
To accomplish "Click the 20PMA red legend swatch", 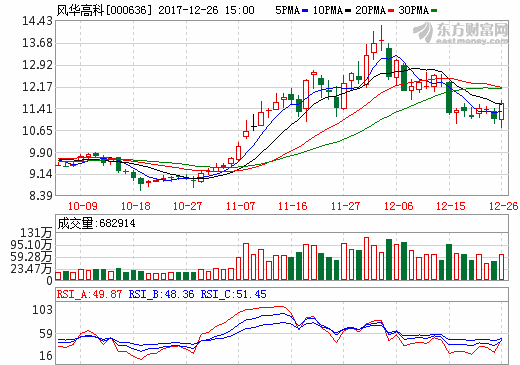I will tap(391, 11).
